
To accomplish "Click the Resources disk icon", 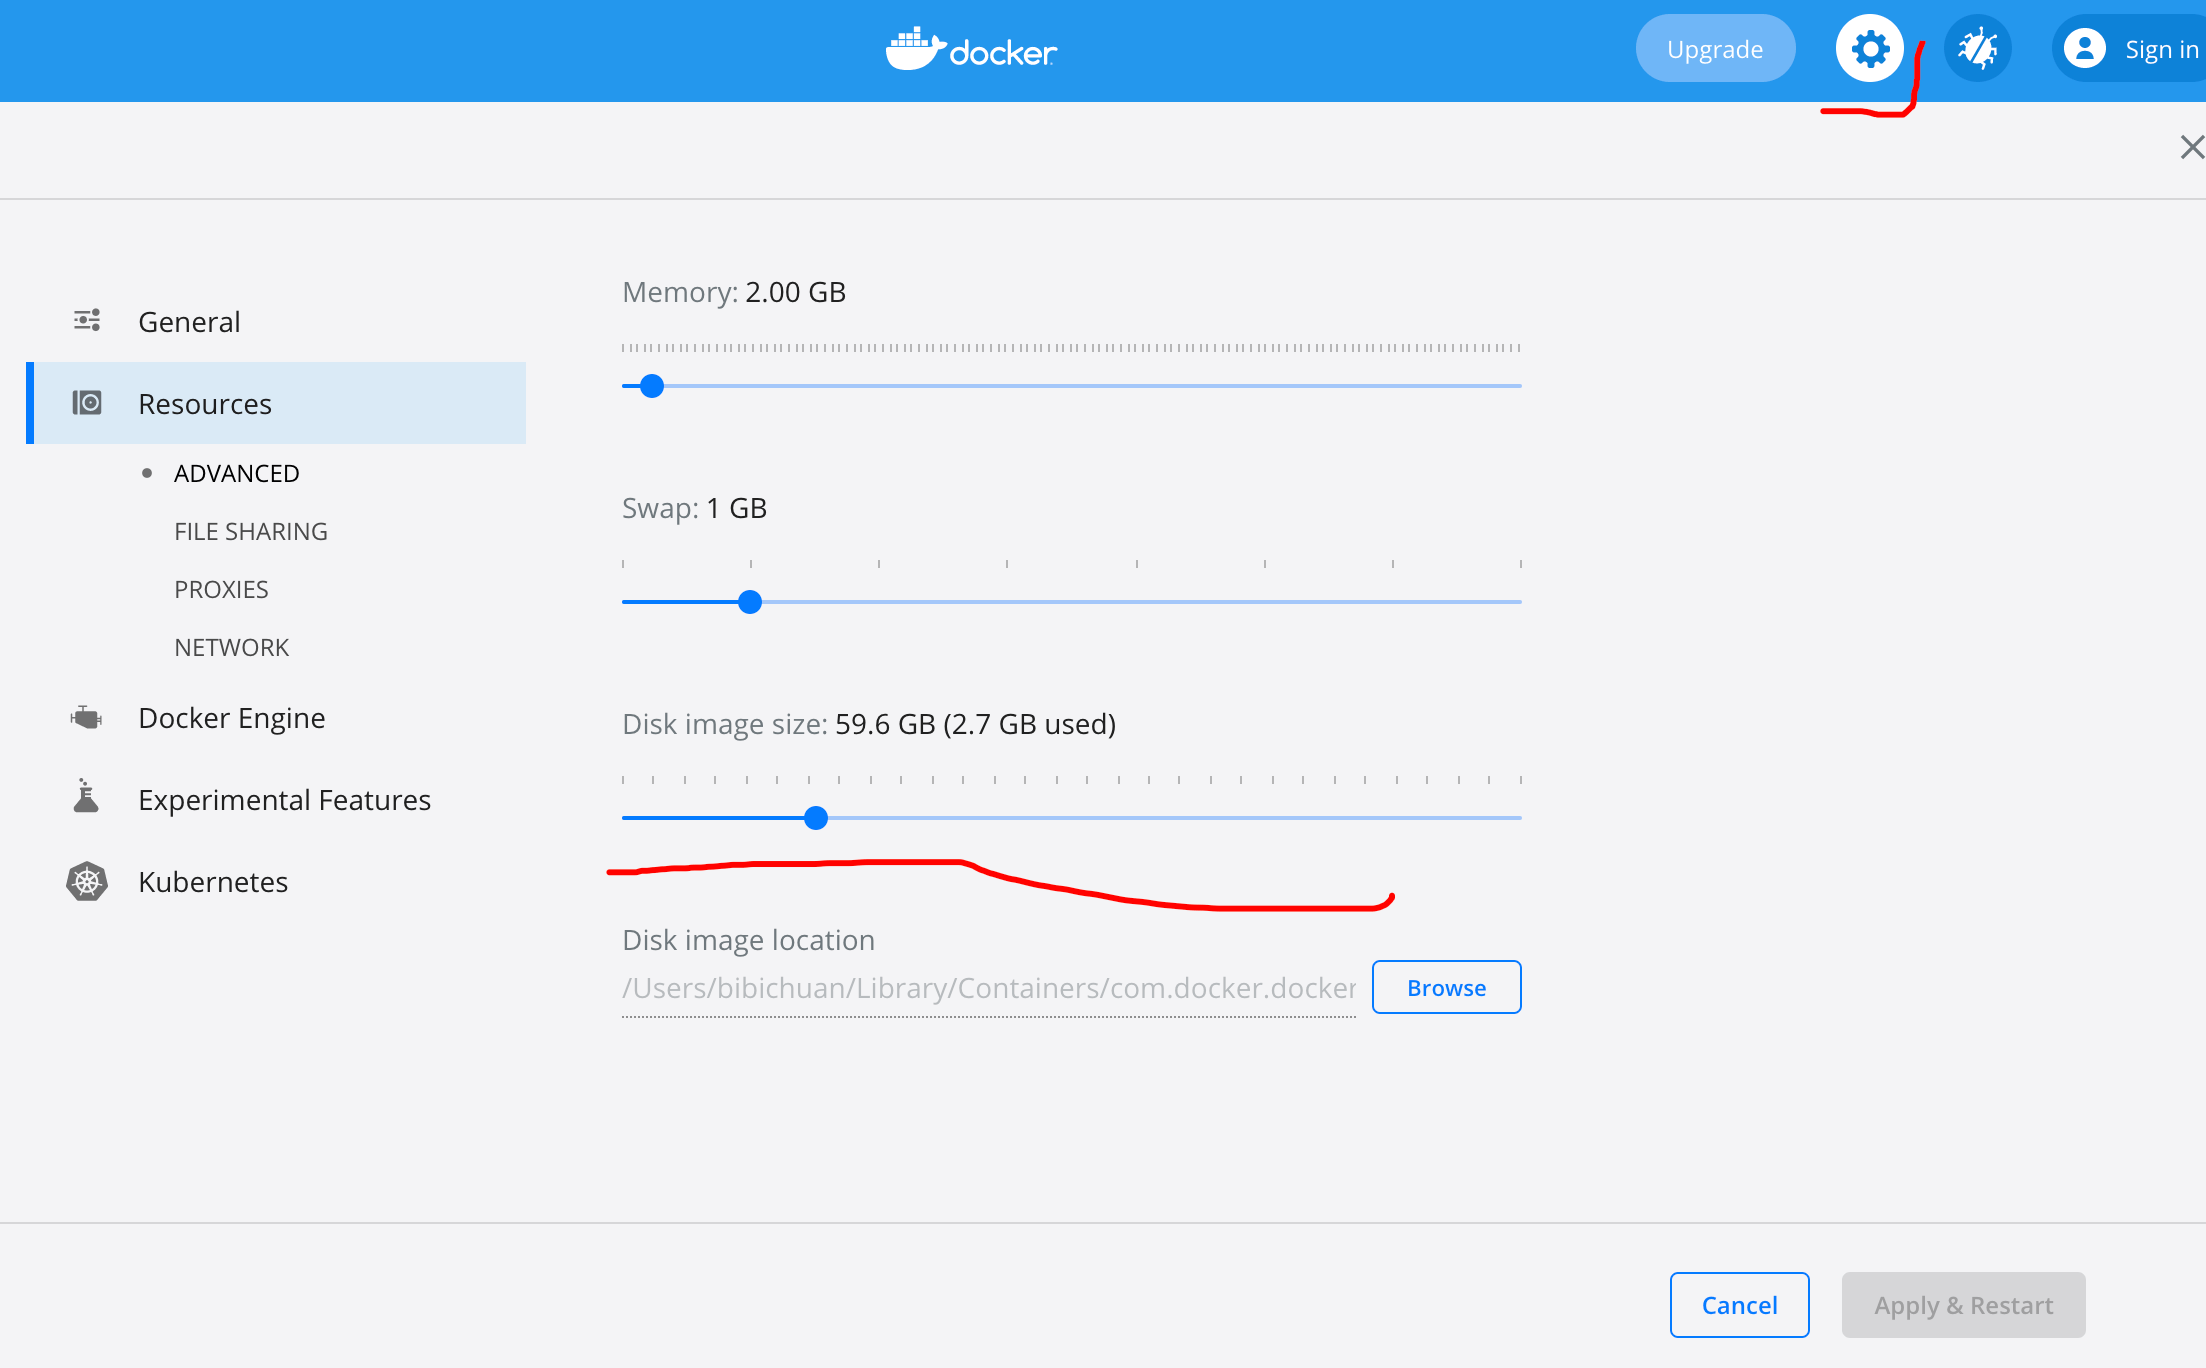I will point(87,403).
